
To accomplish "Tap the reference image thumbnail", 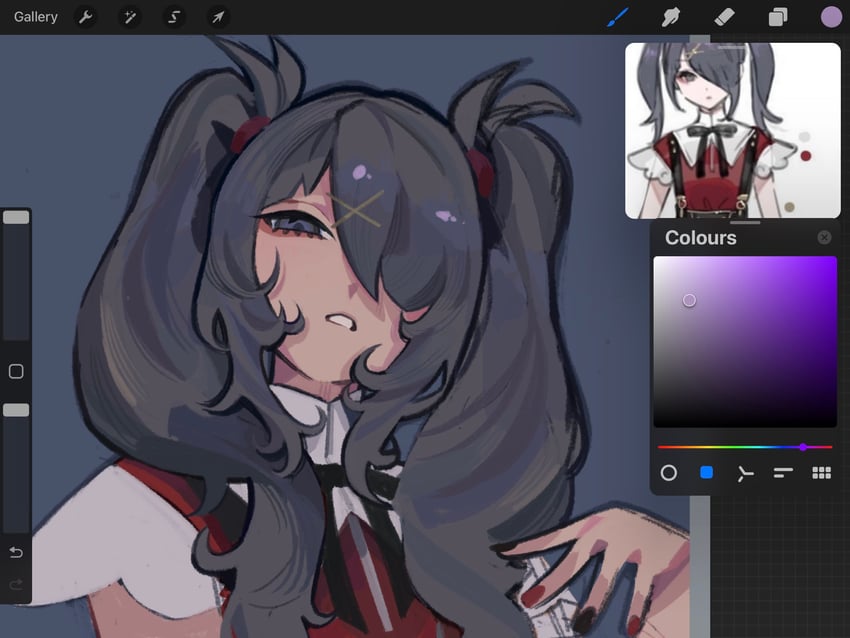I will [x=733, y=131].
